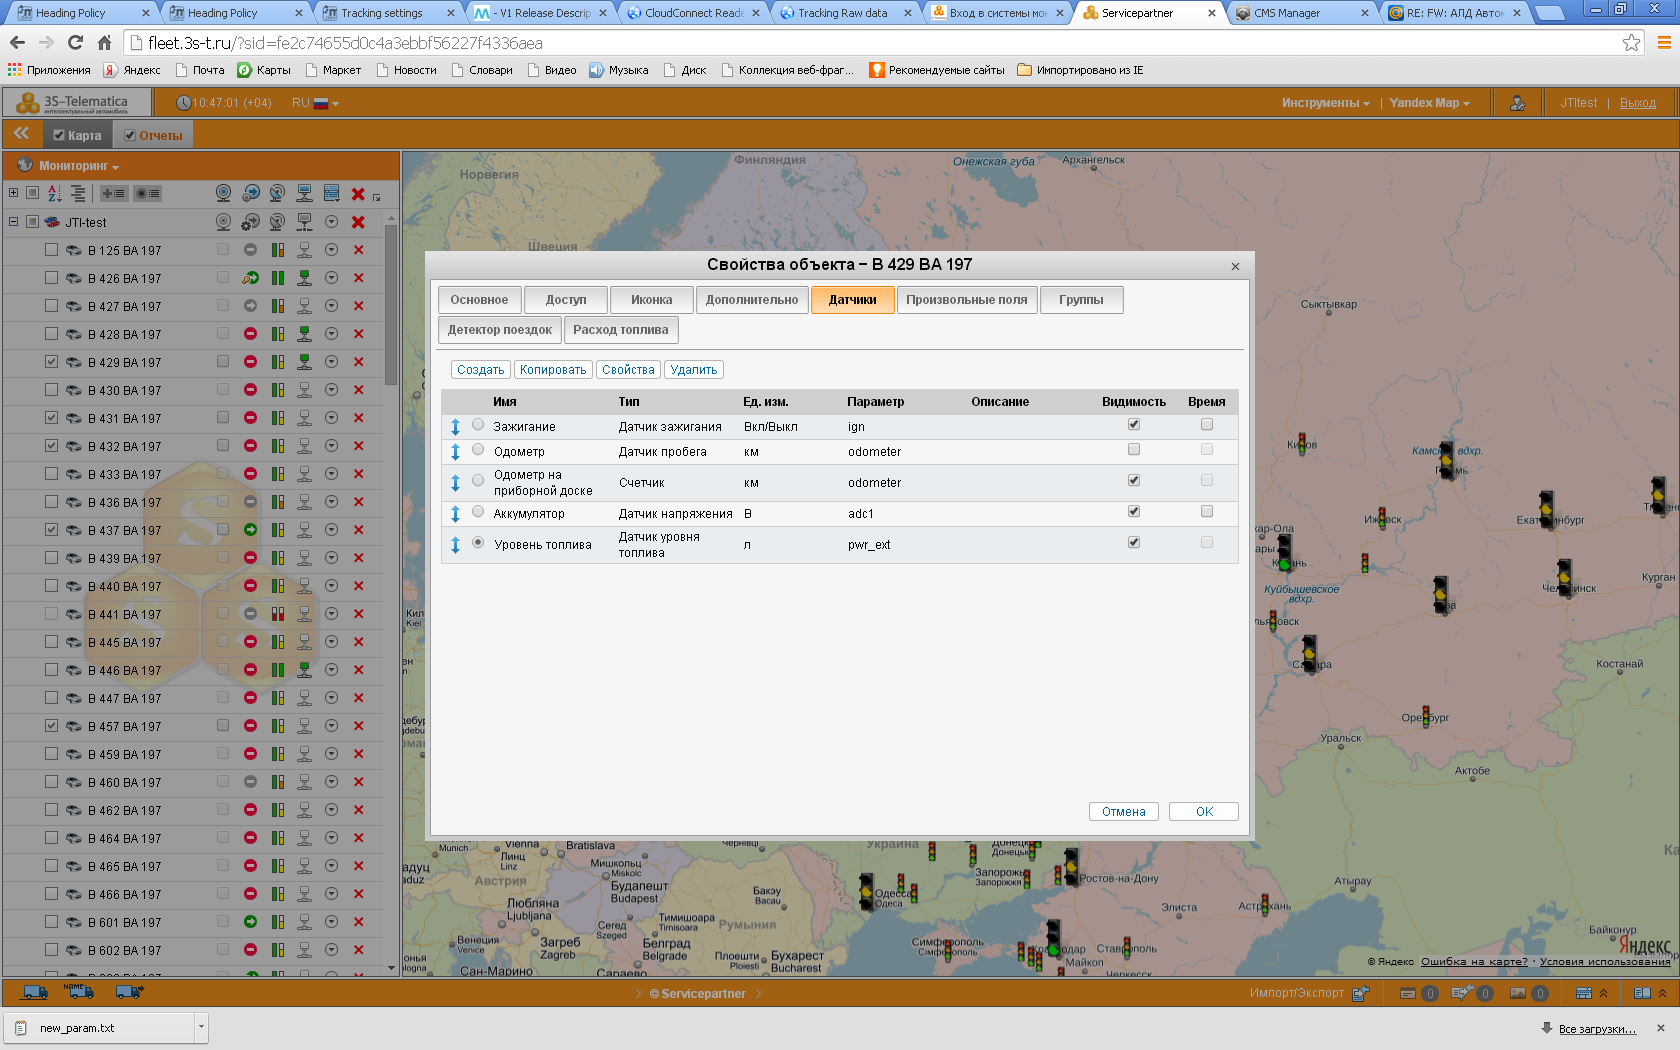1680x1050 pixels.
Task: Click the reorder arrows for the Зажигание sensor
Action: pos(455,427)
